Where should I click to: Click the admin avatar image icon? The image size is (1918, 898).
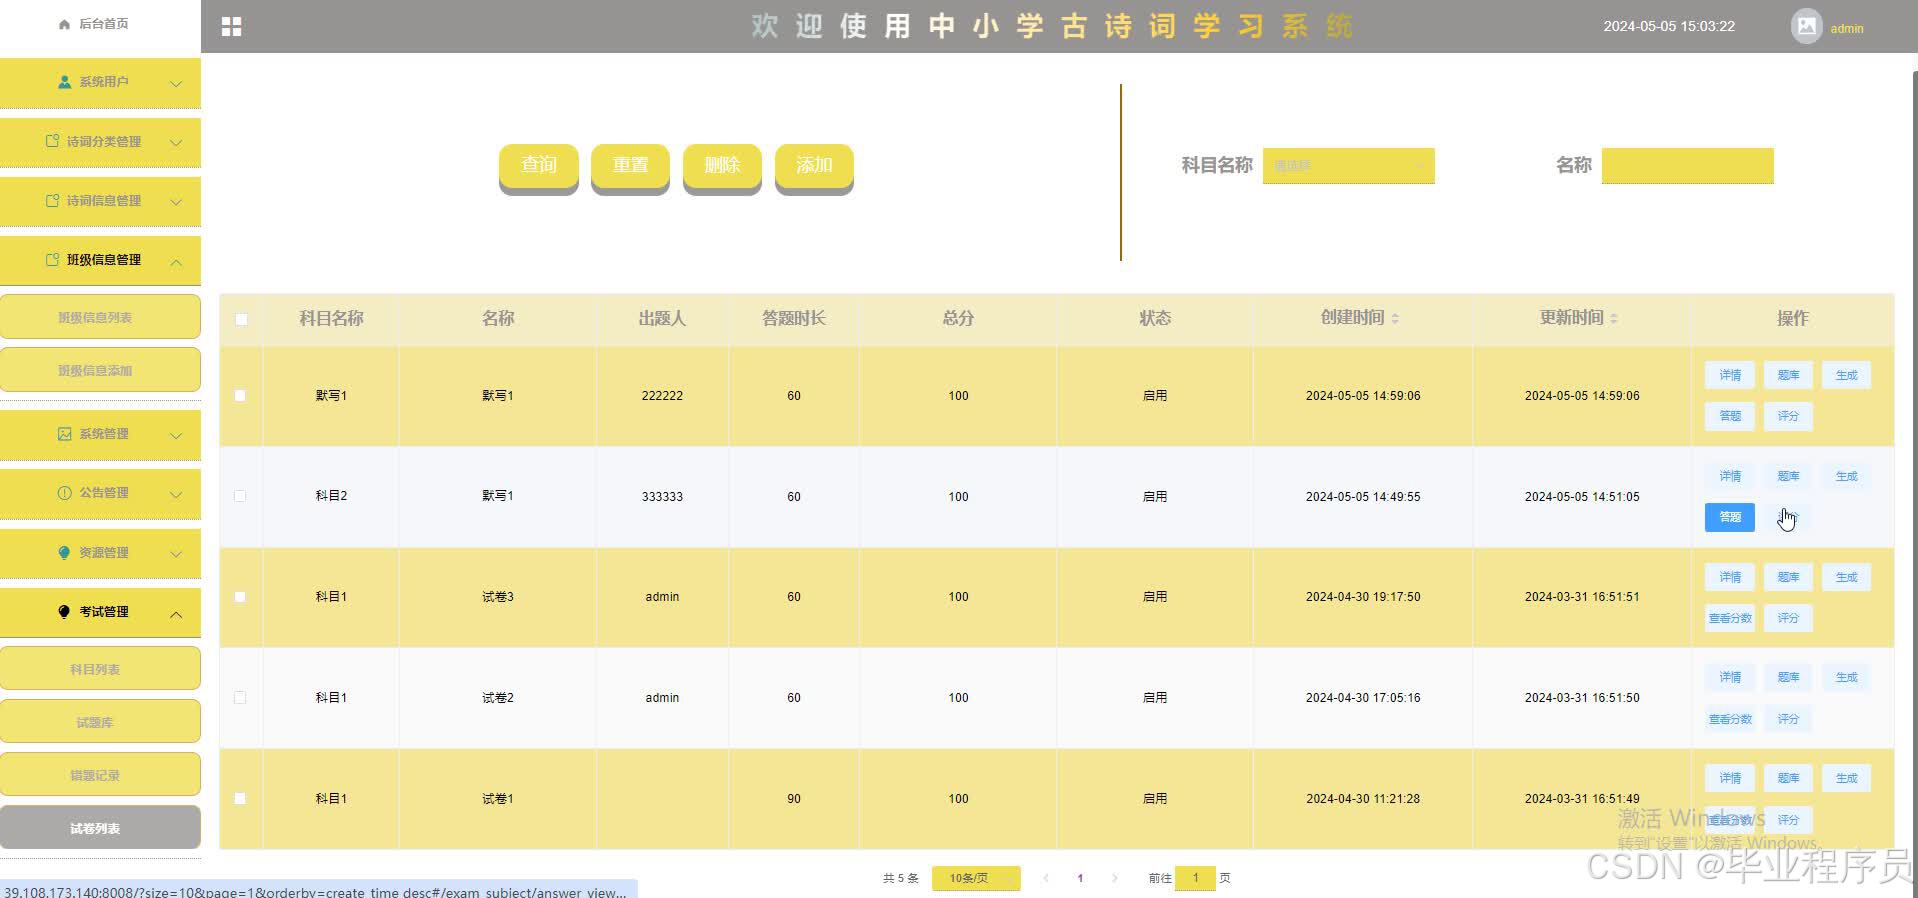(1806, 26)
